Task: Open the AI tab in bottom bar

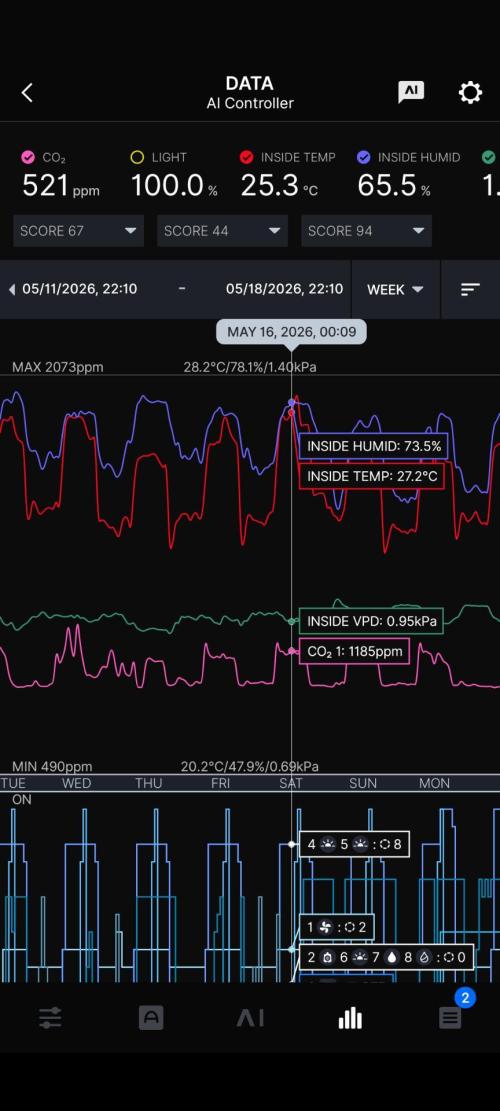Action: [250, 1019]
